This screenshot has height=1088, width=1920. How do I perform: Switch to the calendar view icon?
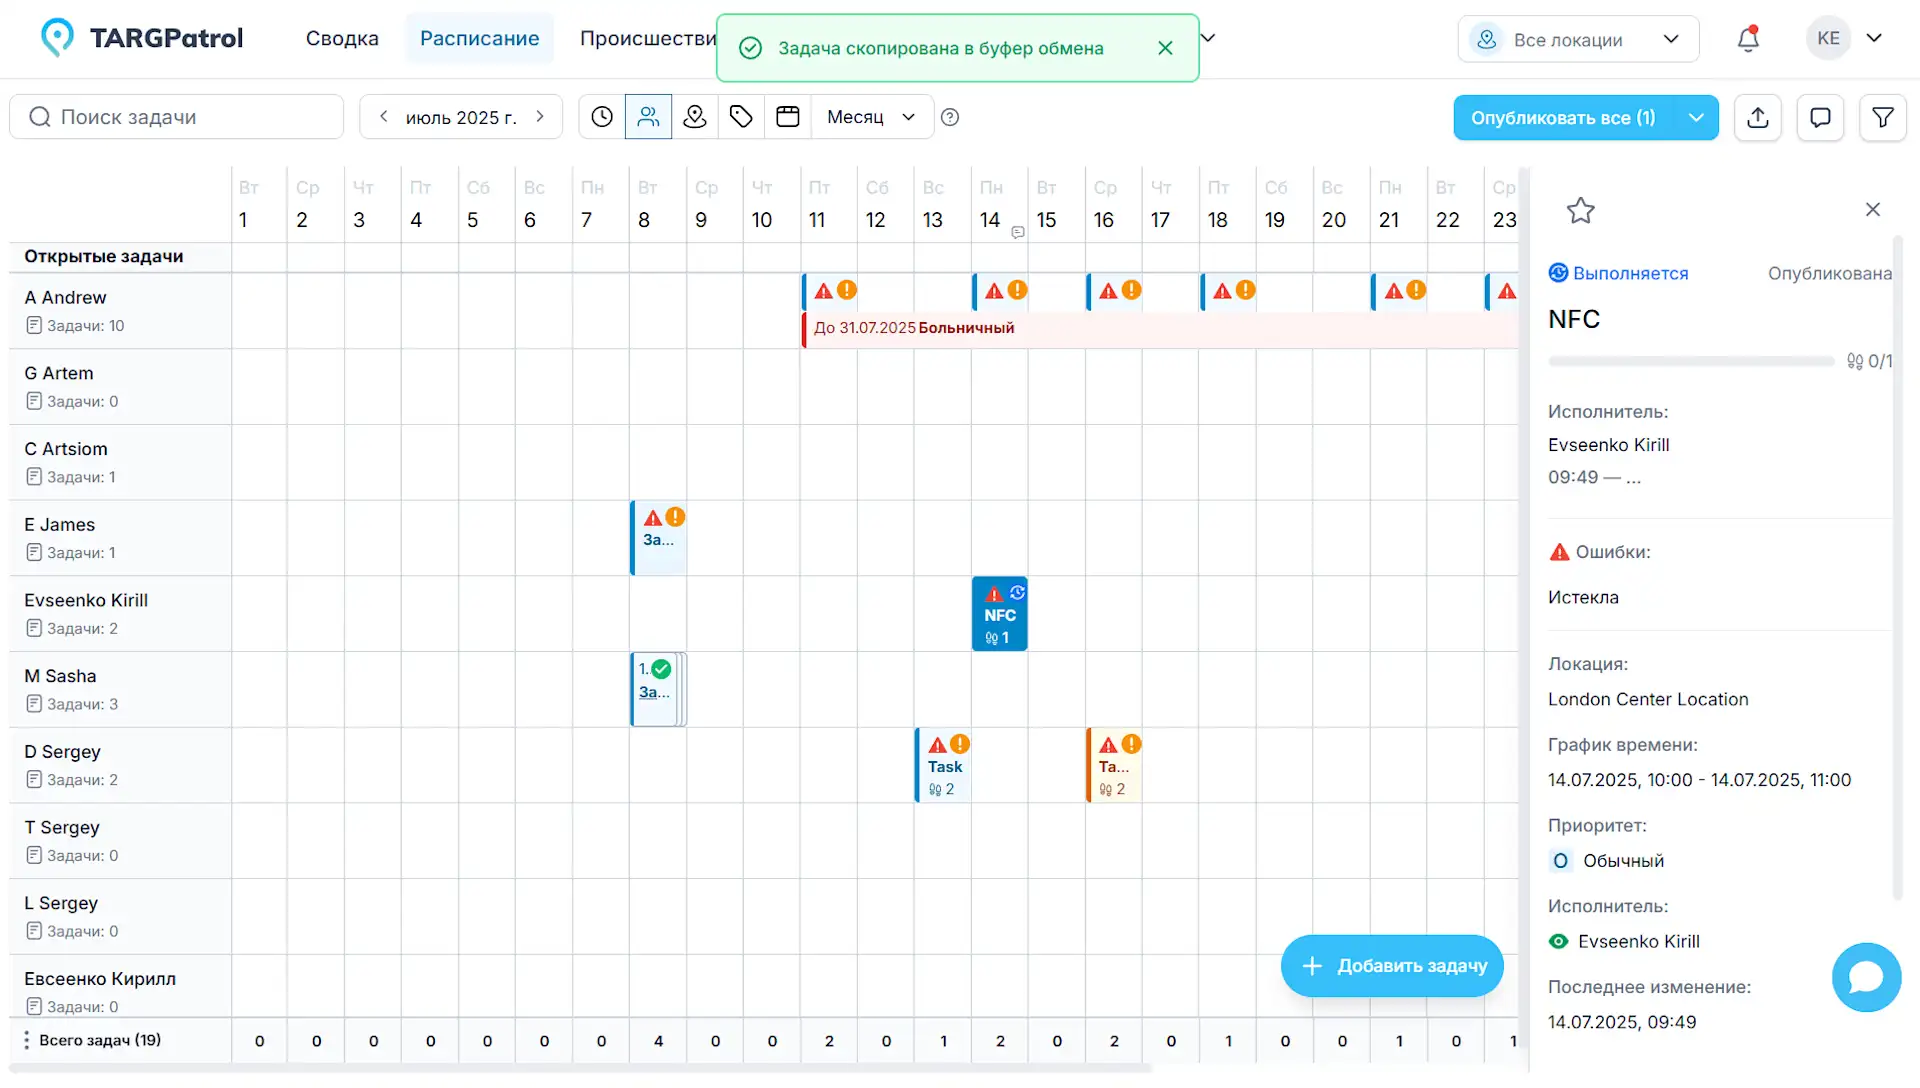(x=788, y=116)
